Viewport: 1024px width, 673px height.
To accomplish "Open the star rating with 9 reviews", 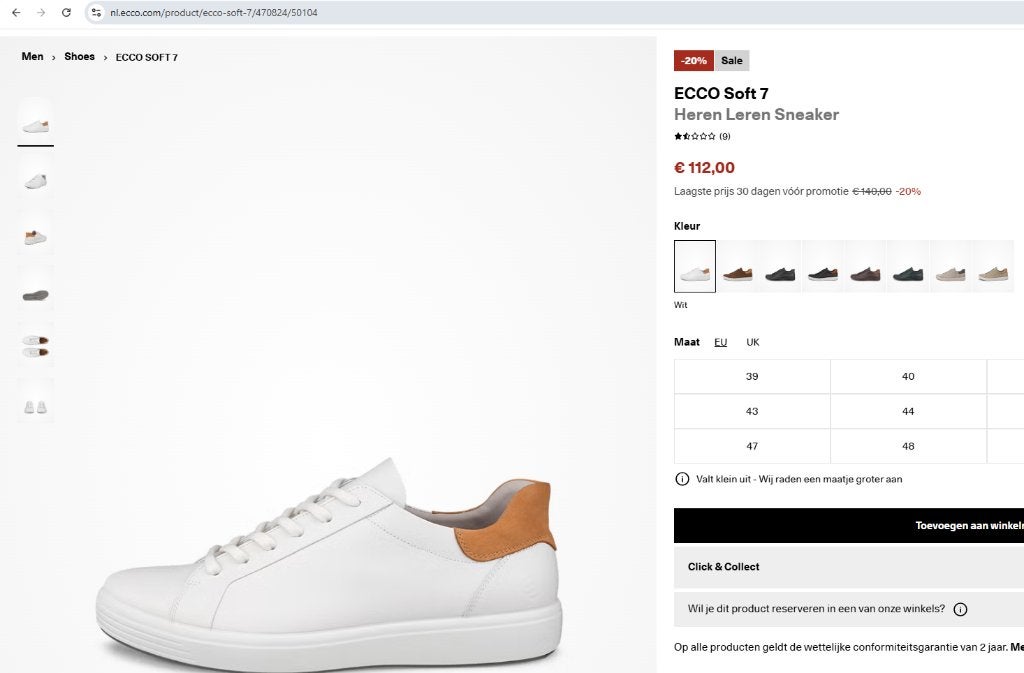I will tap(702, 136).
